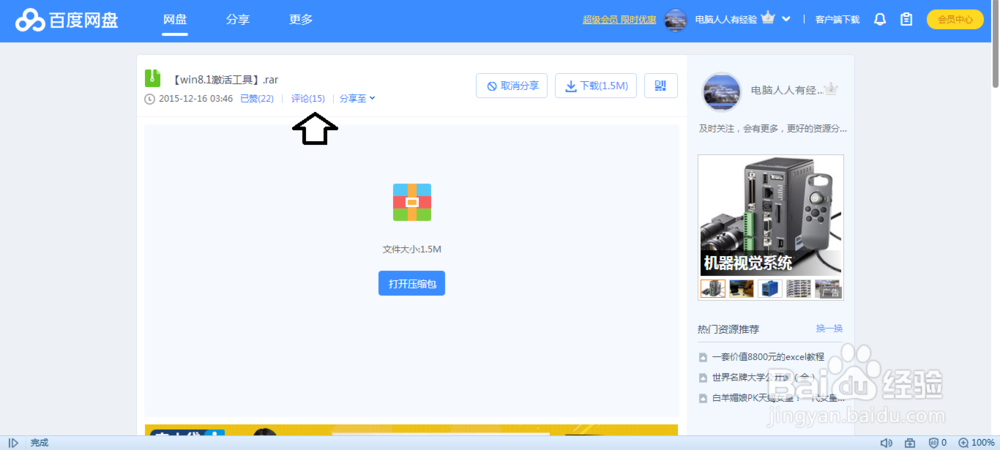Click file icon beside 世界名牌大学 resource
1000x450 pixels.
pyautogui.click(x=703, y=377)
